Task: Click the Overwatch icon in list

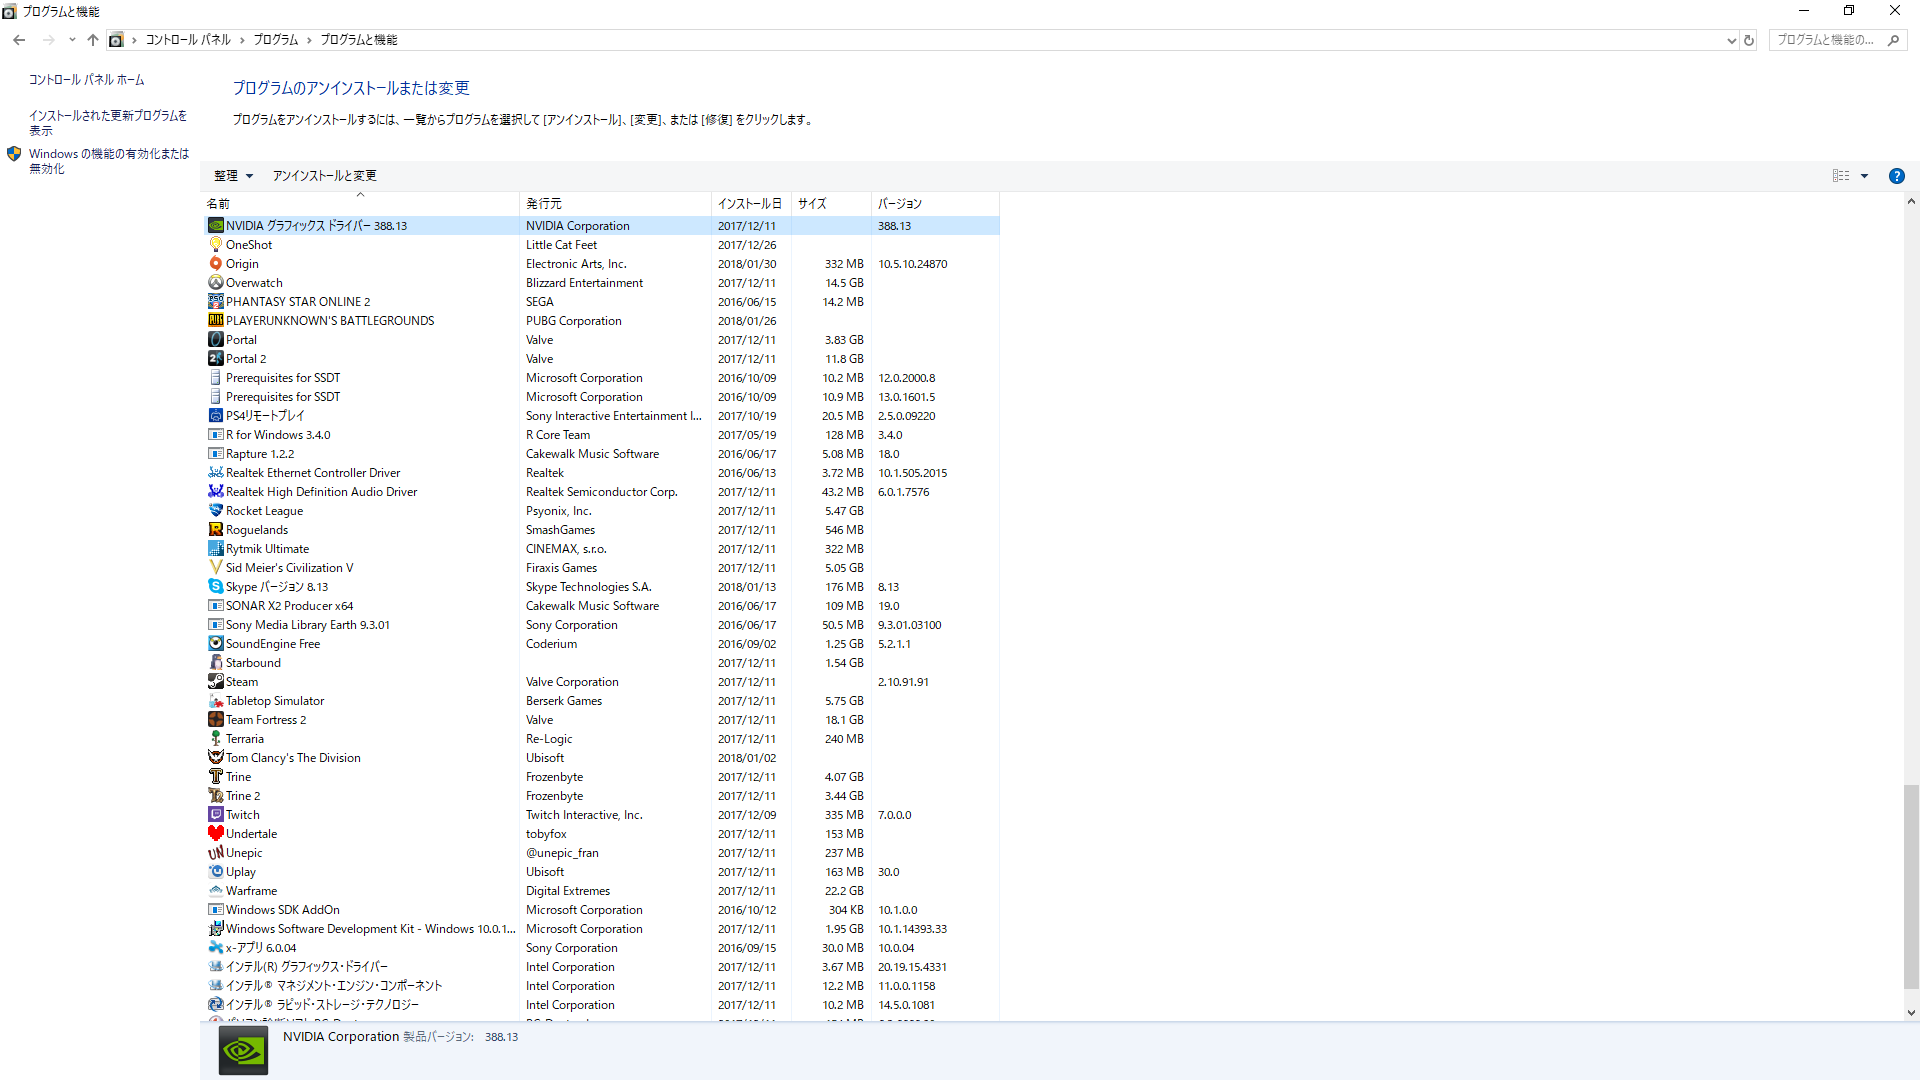Action: (x=215, y=283)
